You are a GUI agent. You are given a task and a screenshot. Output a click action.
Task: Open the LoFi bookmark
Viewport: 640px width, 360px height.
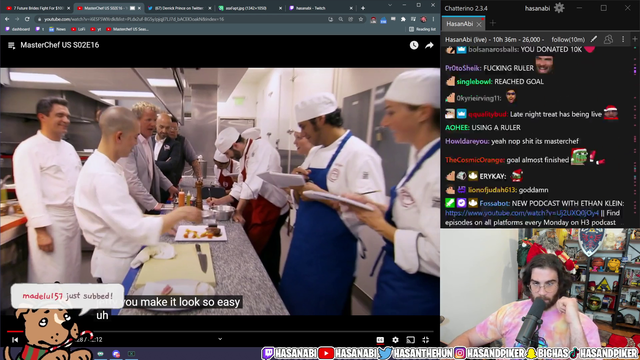pyautogui.click(x=78, y=29)
